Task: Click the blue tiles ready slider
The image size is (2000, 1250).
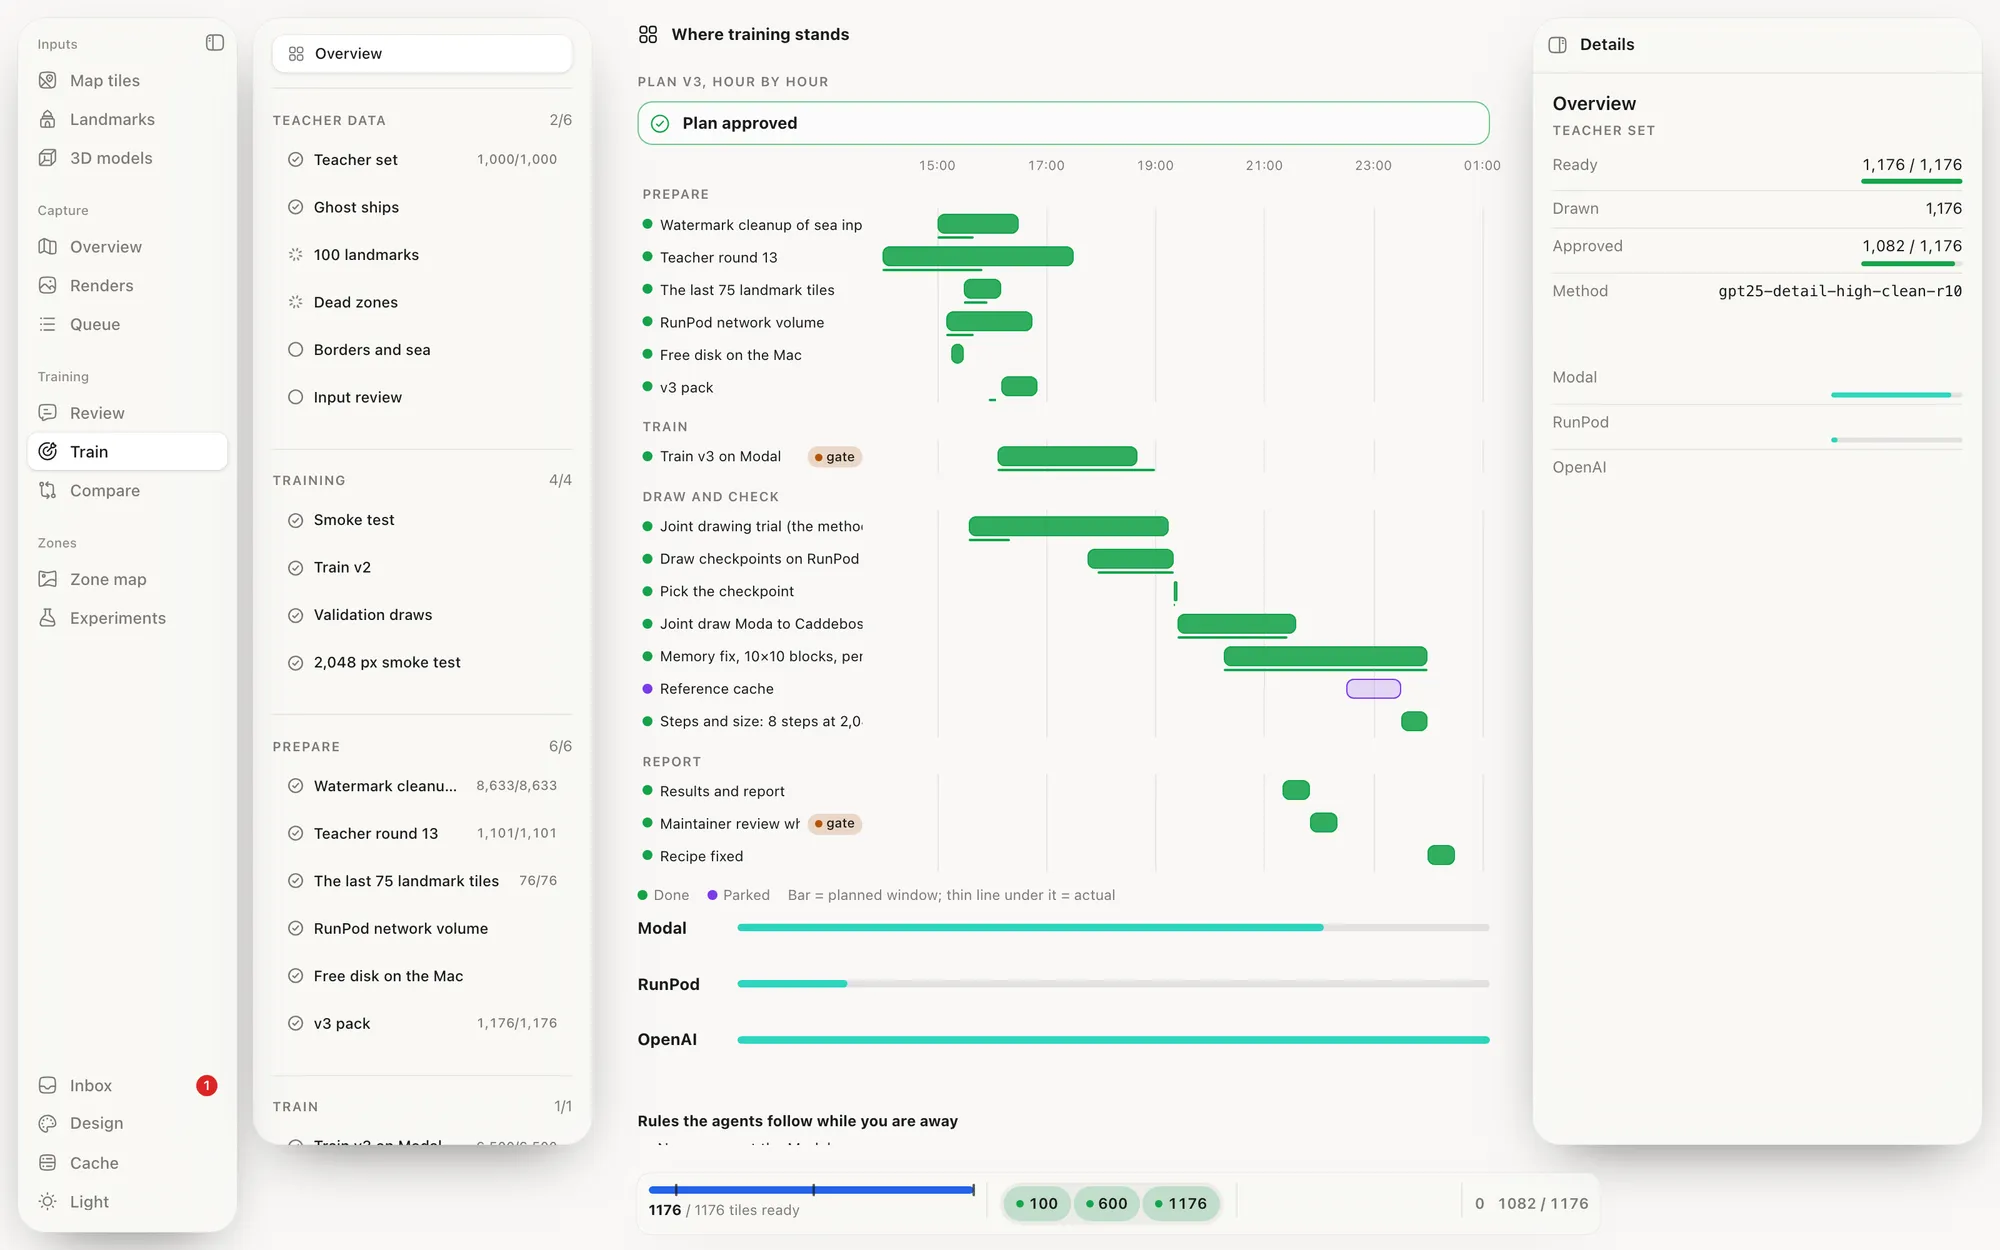Action: click(x=811, y=1190)
